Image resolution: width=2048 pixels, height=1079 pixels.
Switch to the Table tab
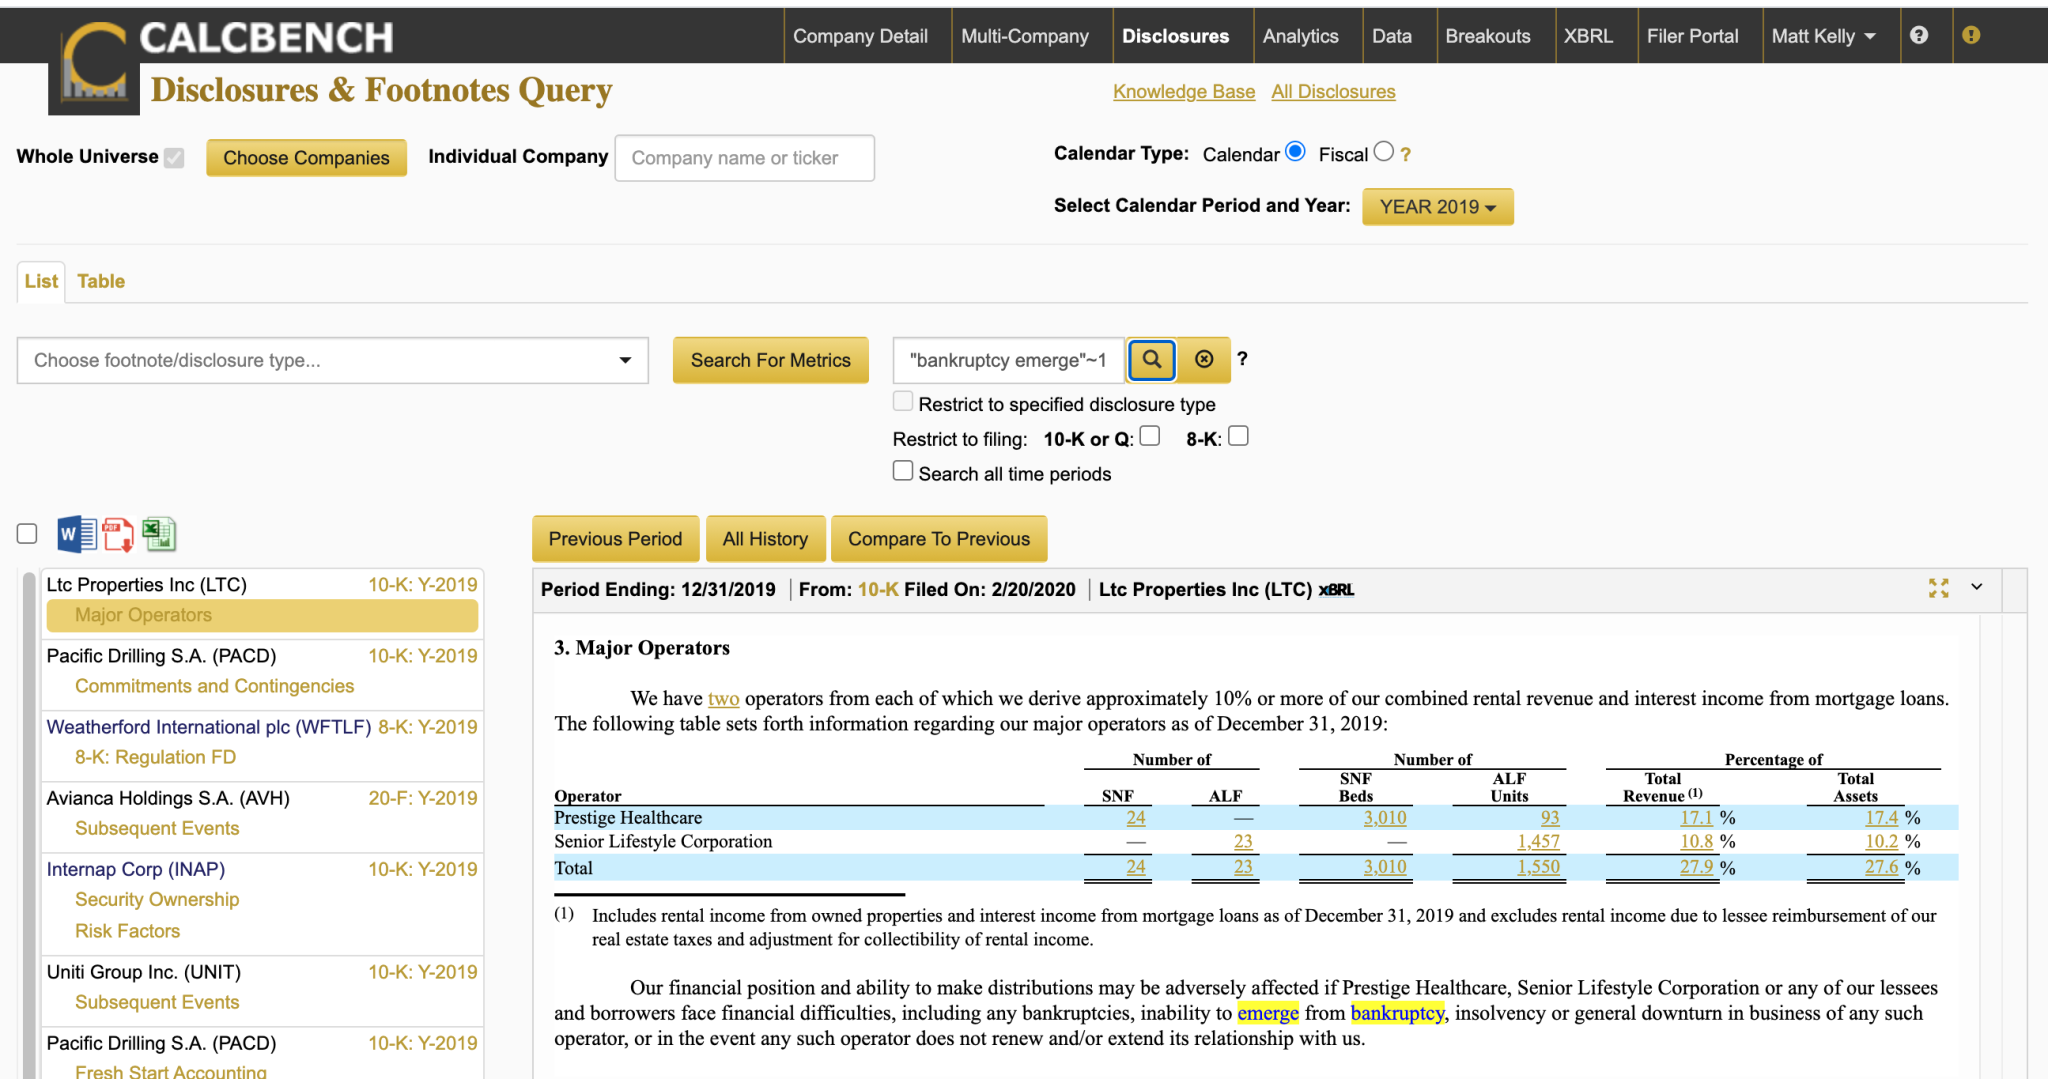click(x=101, y=282)
